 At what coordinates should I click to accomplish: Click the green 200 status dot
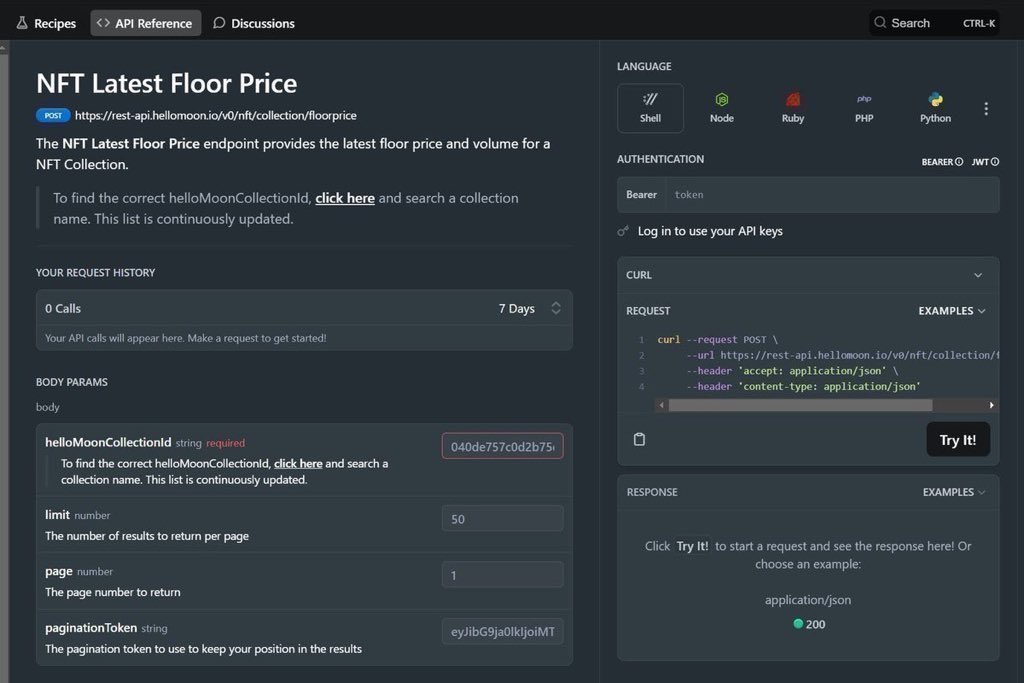(797, 624)
